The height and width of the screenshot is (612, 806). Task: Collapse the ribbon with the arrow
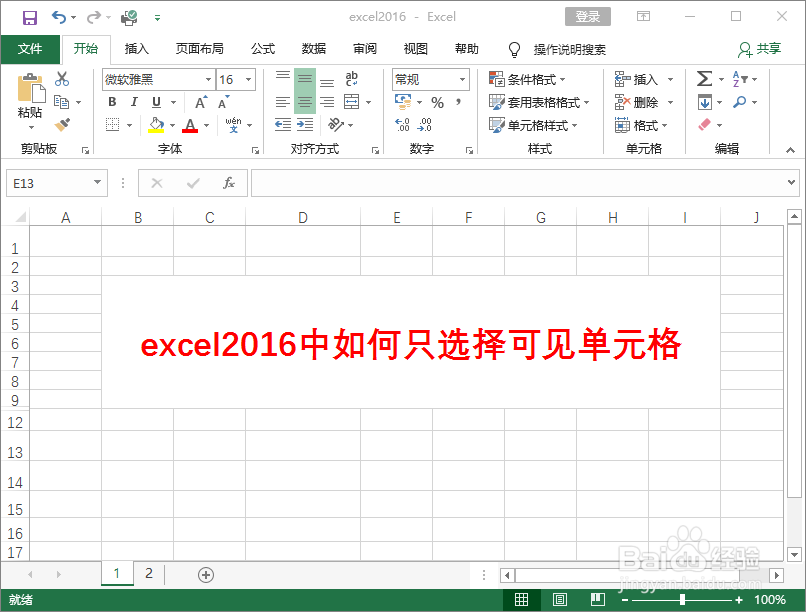coord(790,150)
